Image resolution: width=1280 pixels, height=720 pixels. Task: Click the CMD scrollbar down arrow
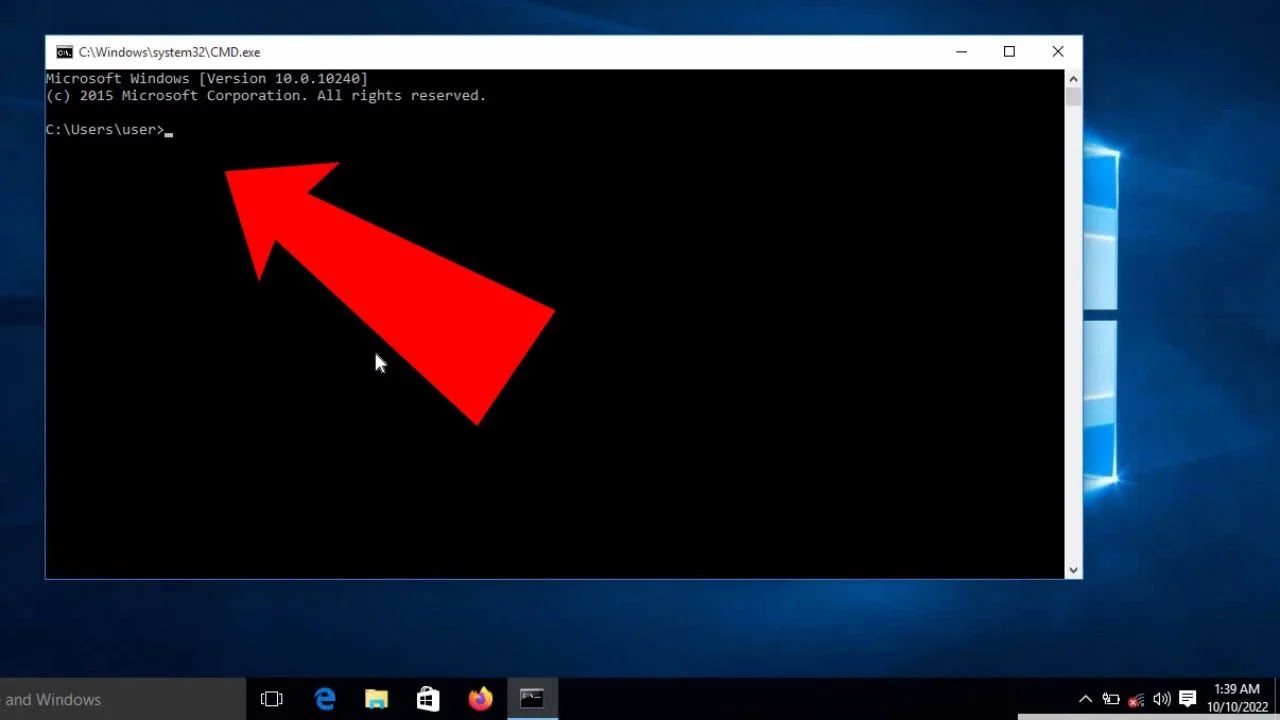coord(1073,570)
